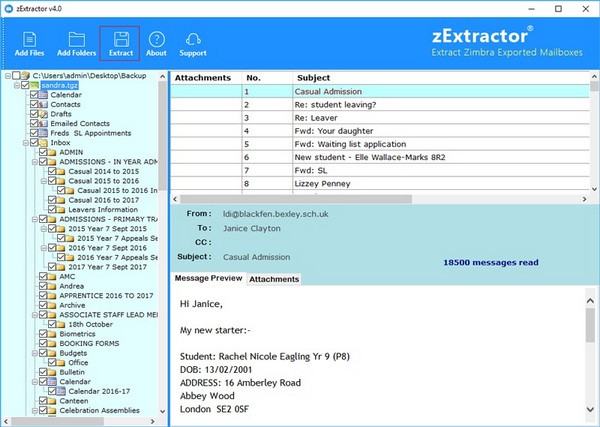The width and height of the screenshot is (600, 427).
Task: Select the Casual Admission message row
Action: 380,91
